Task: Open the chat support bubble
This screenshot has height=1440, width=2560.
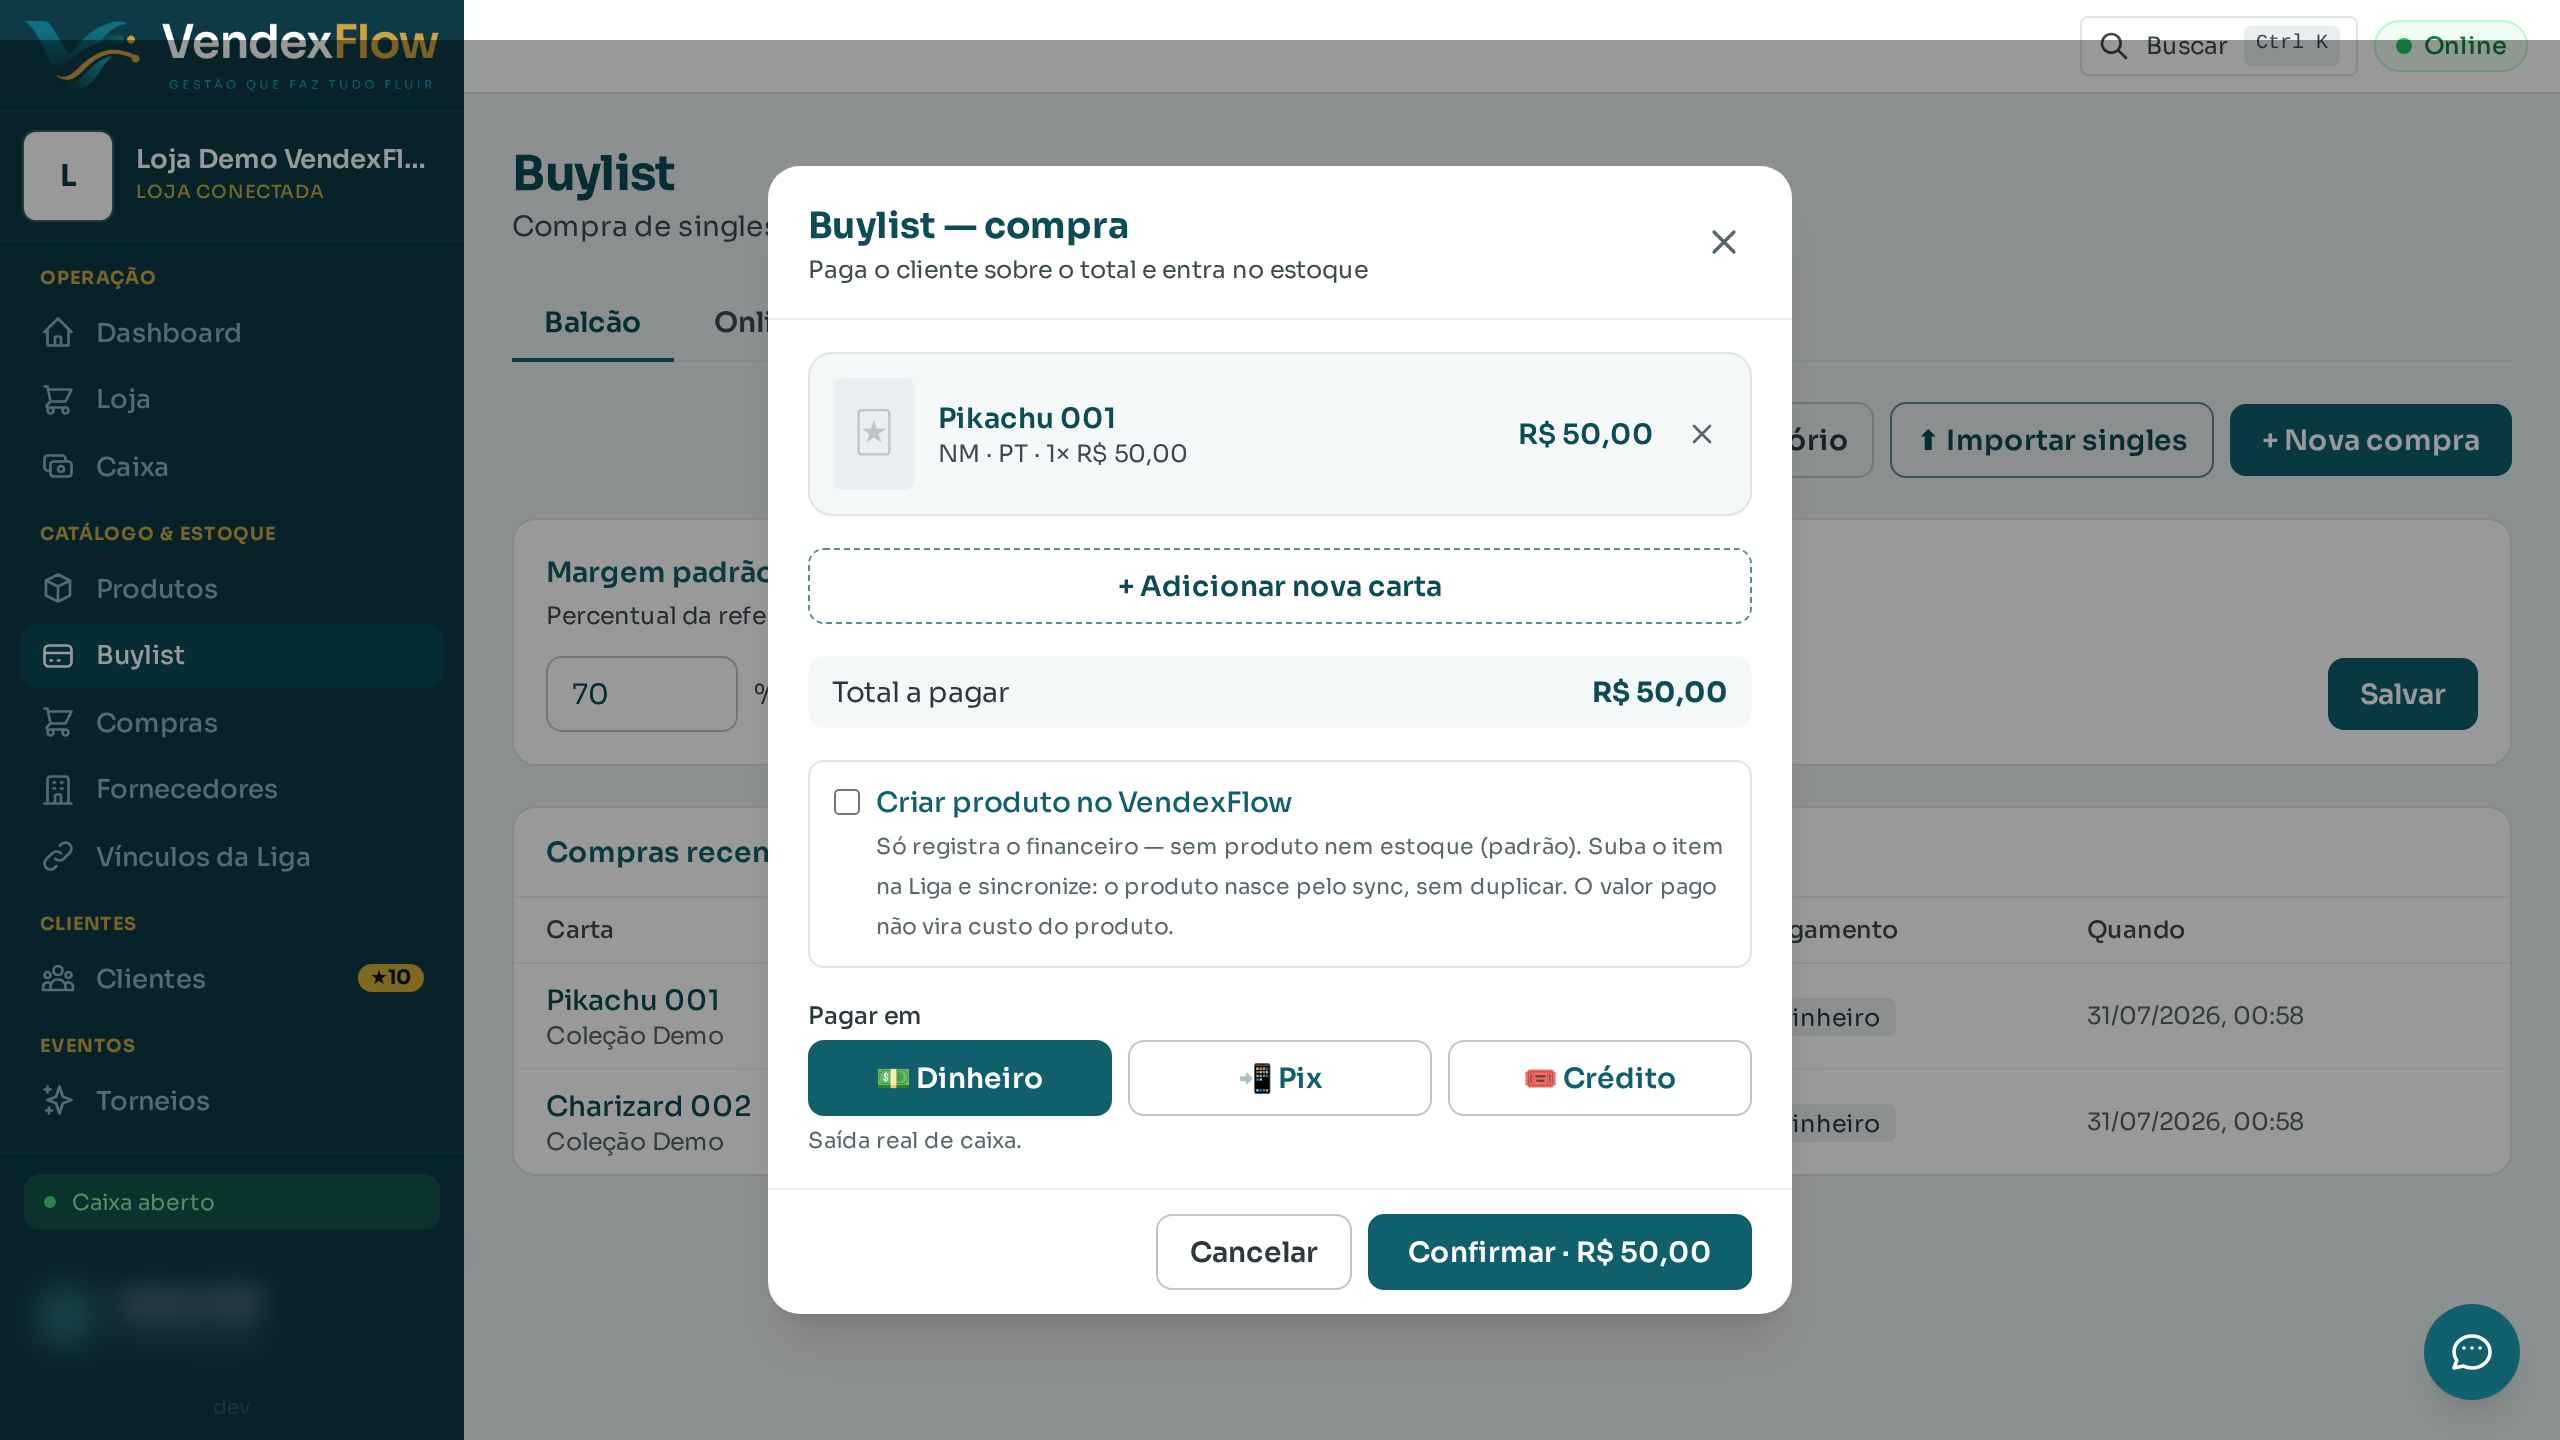Action: pyautogui.click(x=2471, y=1352)
